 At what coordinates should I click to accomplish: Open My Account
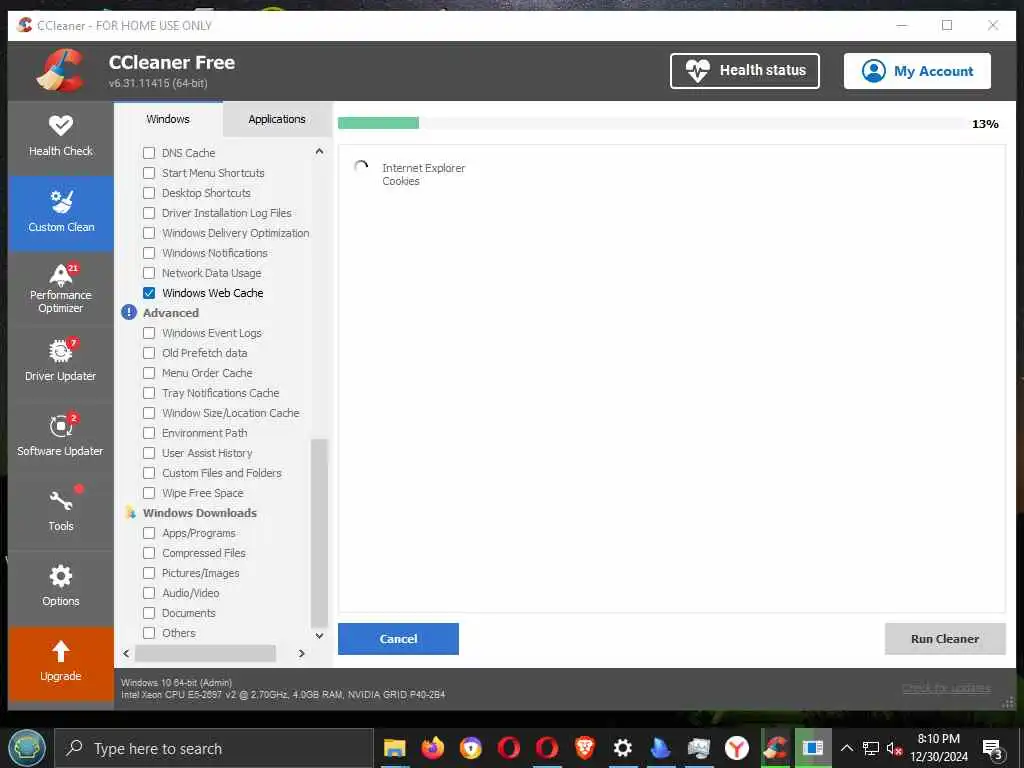coord(917,71)
